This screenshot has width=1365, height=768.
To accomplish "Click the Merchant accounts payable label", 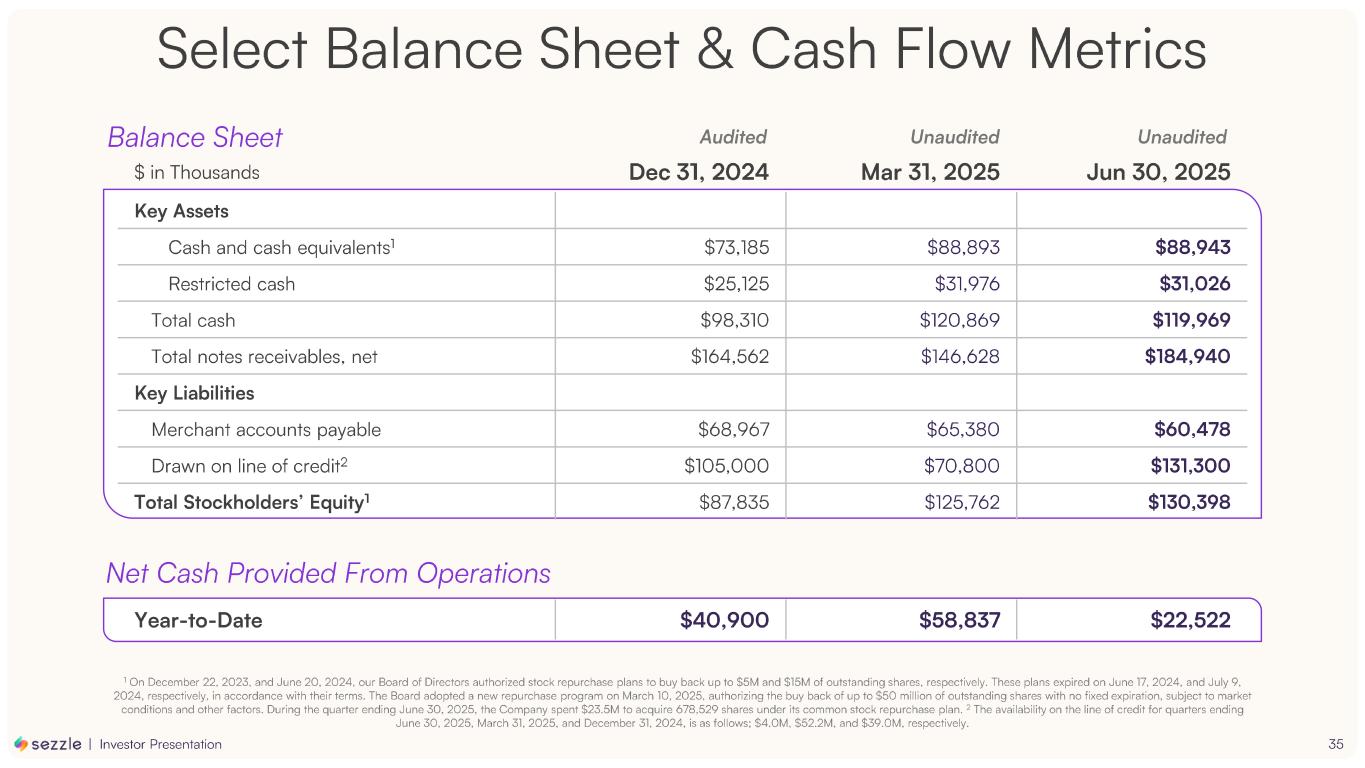I will (x=266, y=430).
